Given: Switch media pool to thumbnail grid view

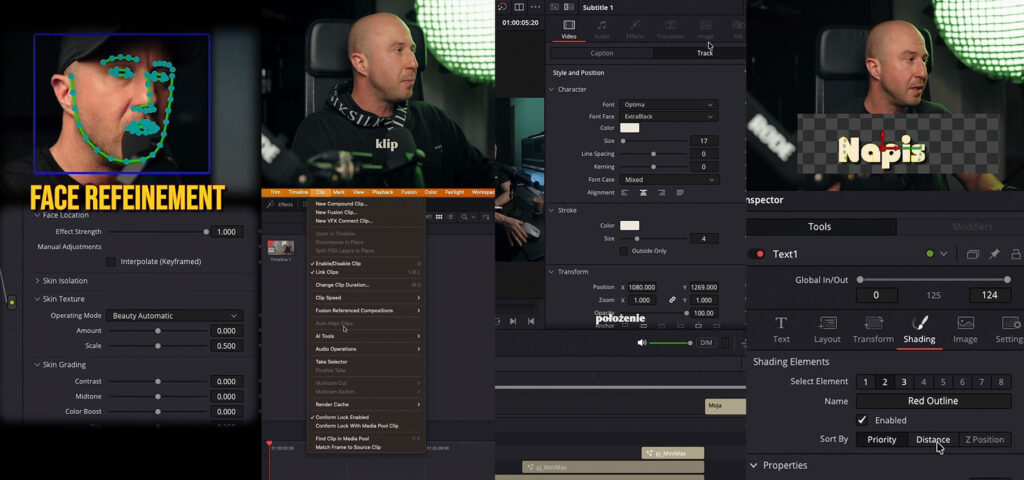Looking at the screenshot, I should click(440, 217).
